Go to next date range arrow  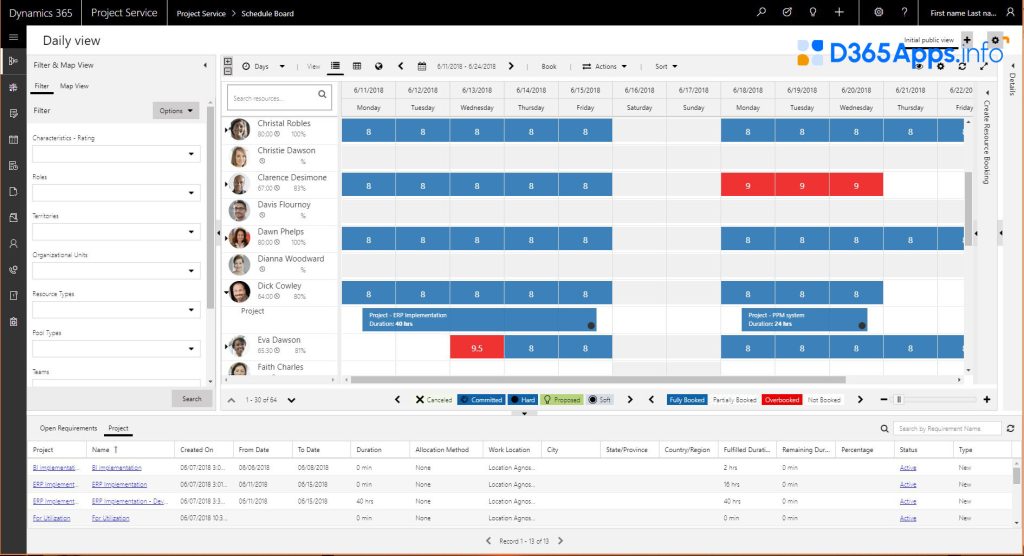(x=511, y=66)
